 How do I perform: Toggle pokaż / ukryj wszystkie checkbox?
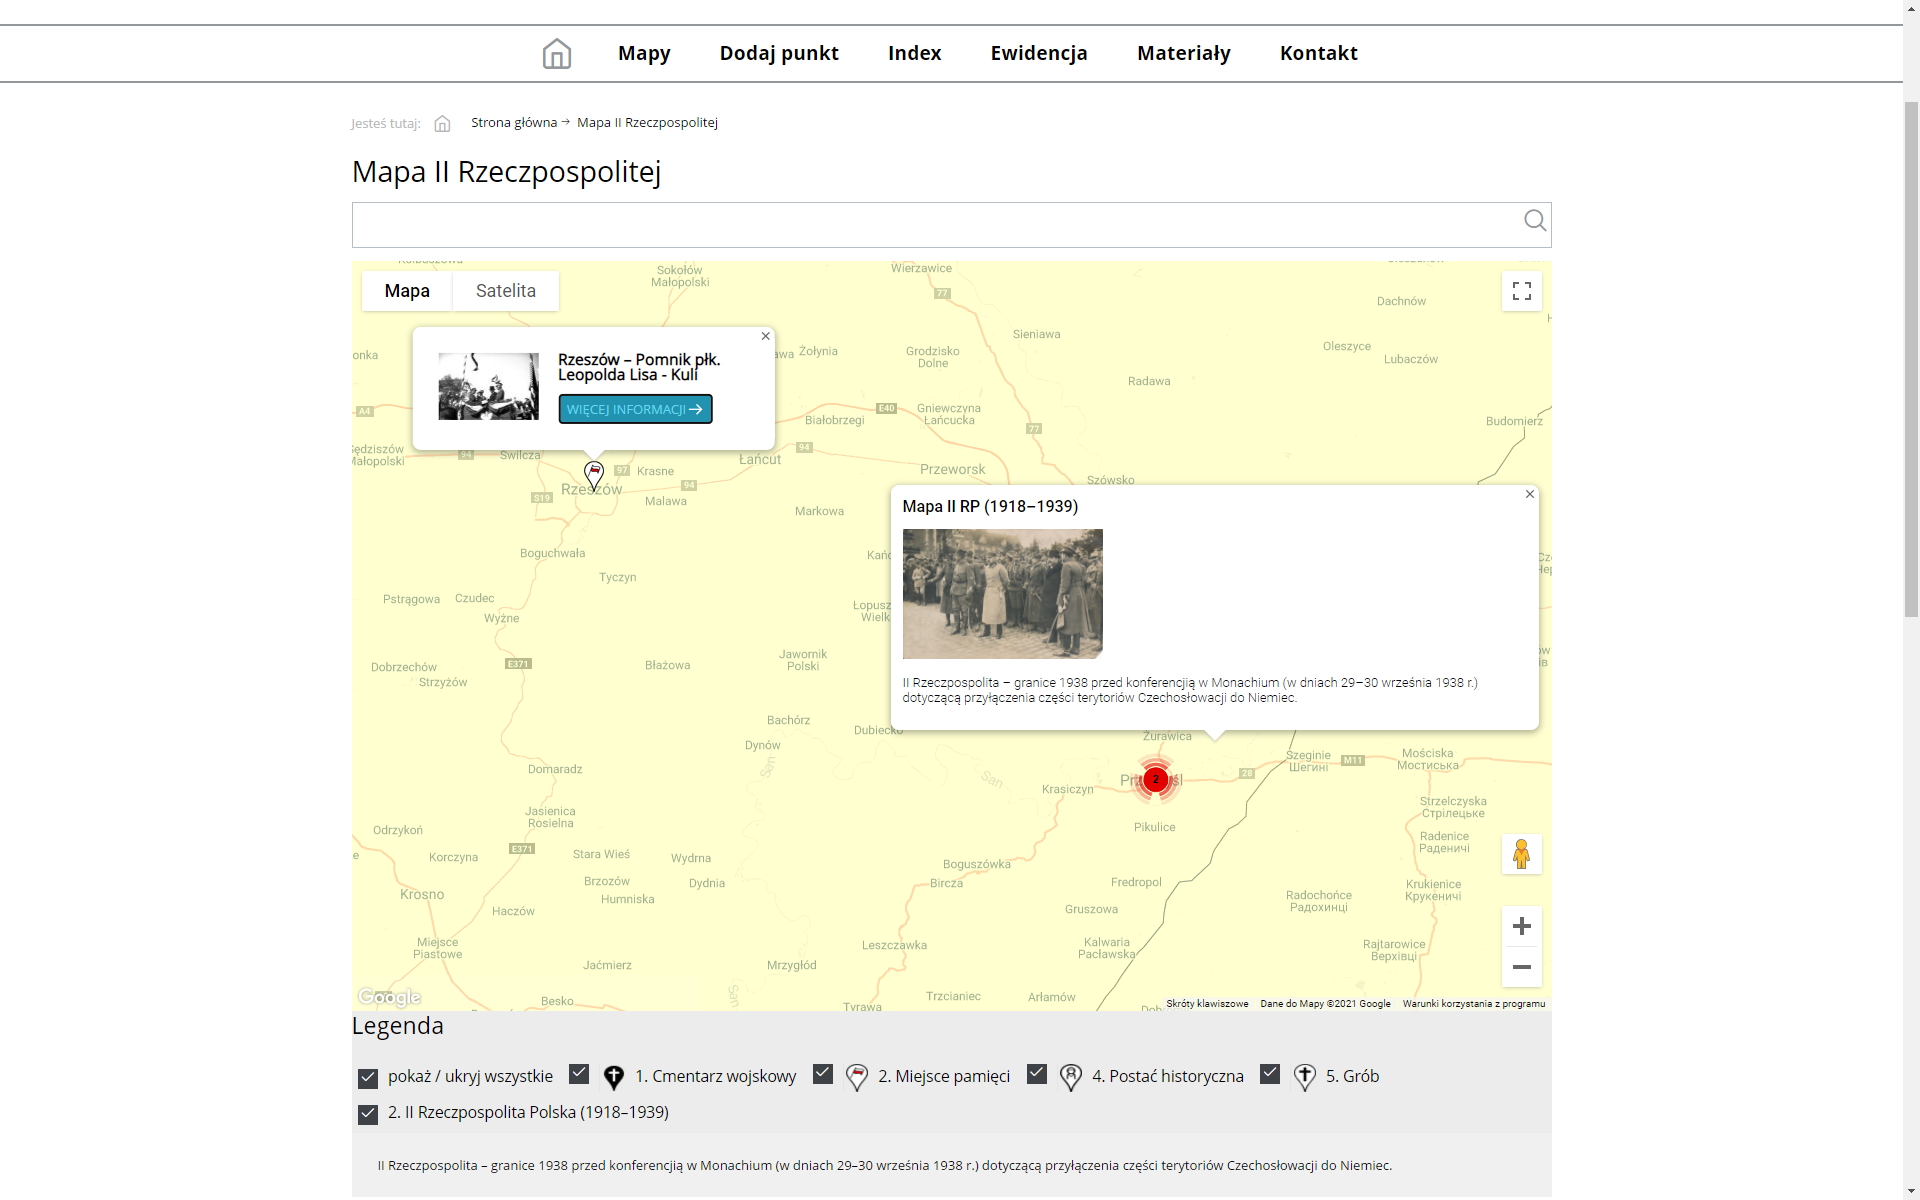pos(368,1078)
